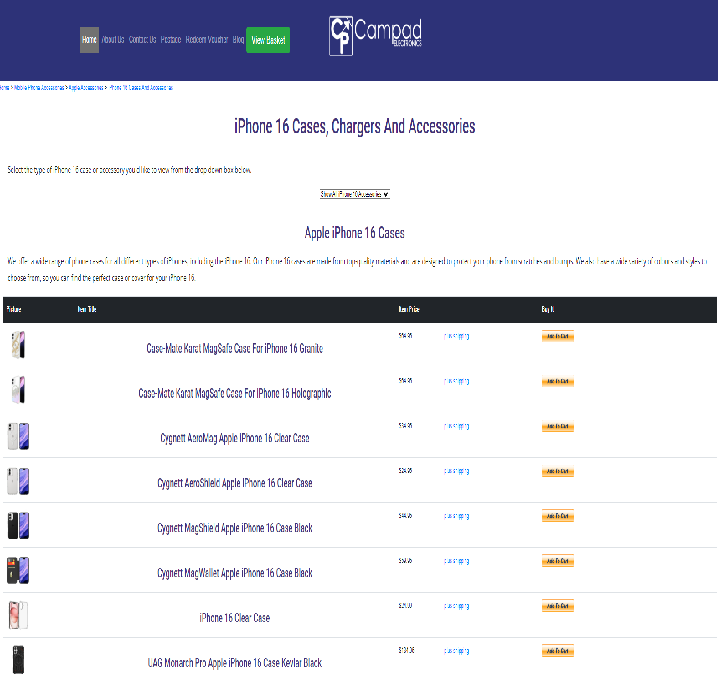
Task: Open the Redeem Voucher page
Action: click(207, 40)
